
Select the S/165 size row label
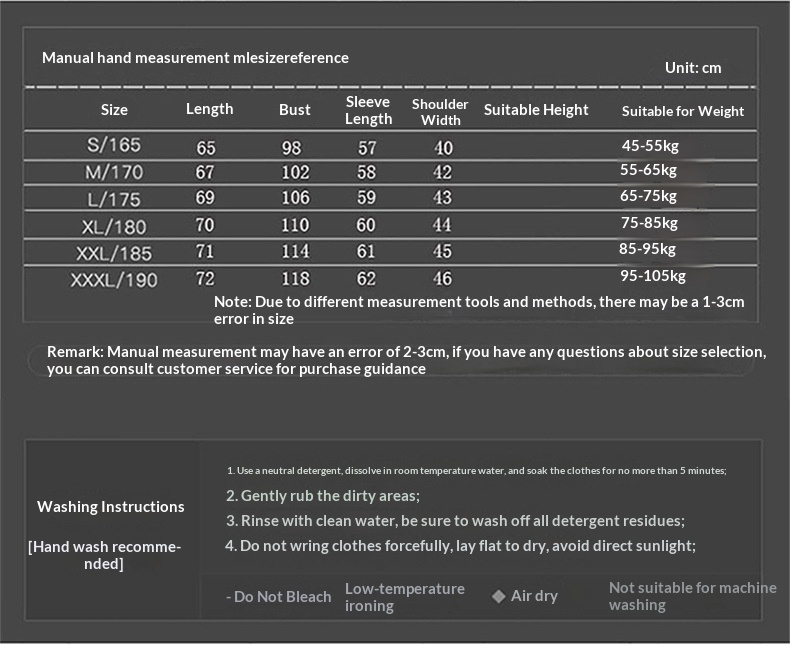click(114, 146)
